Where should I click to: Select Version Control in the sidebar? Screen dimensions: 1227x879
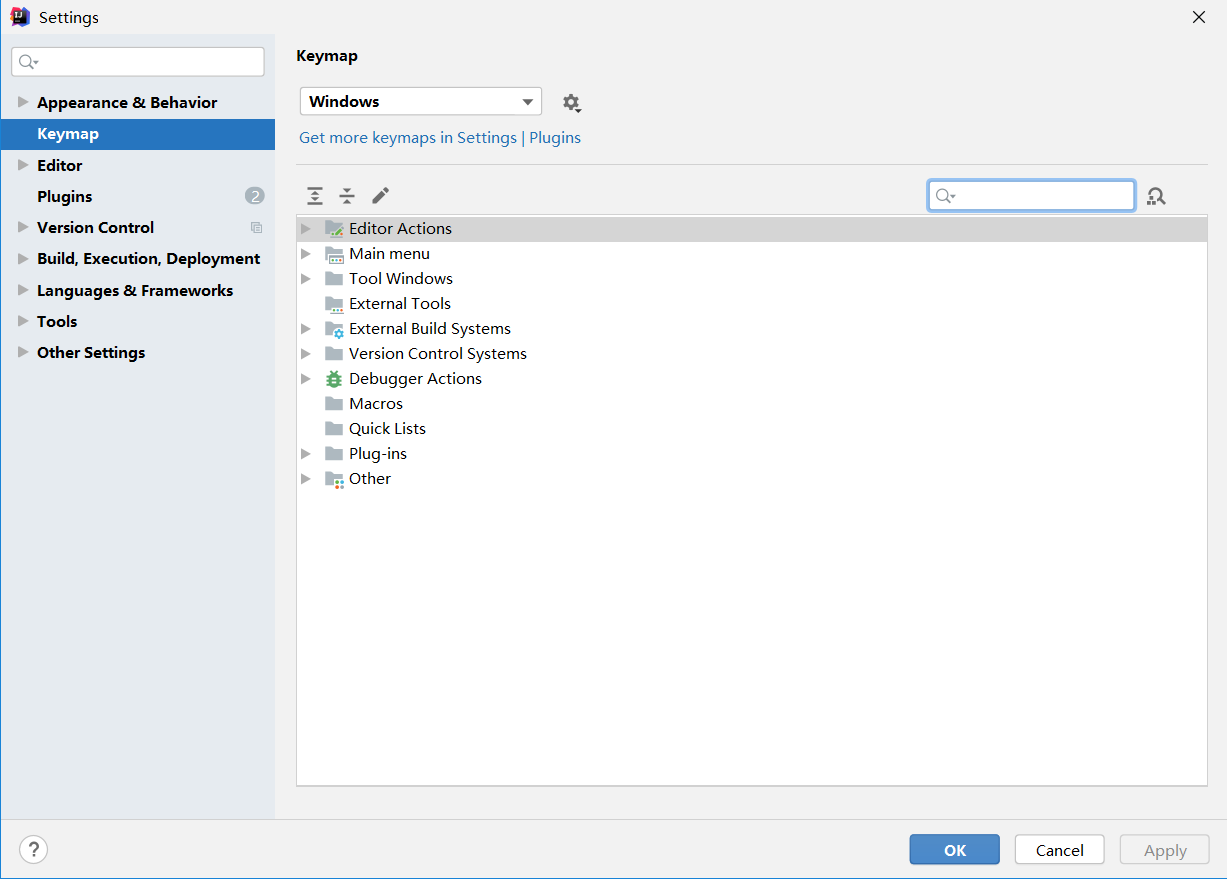click(x=95, y=227)
